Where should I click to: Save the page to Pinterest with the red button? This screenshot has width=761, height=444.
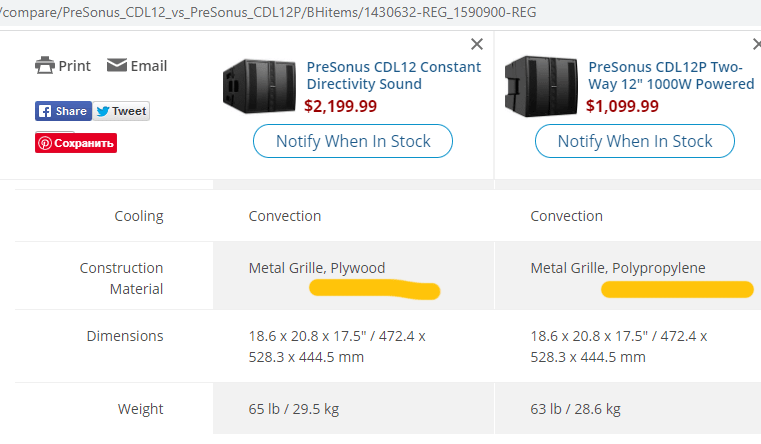click(x=76, y=143)
